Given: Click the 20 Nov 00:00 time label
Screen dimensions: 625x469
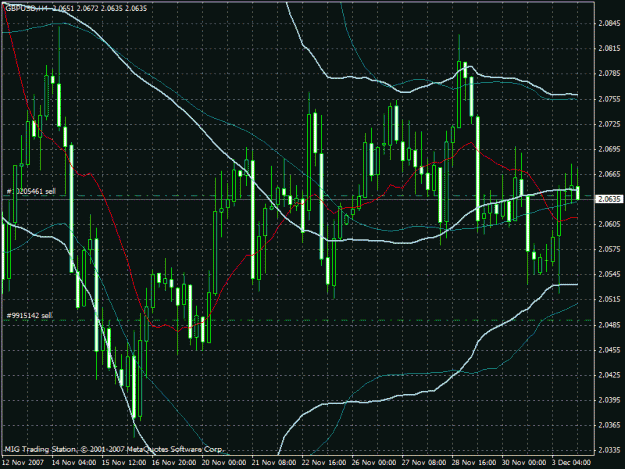Looking at the screenshot, I should [224, 463].
